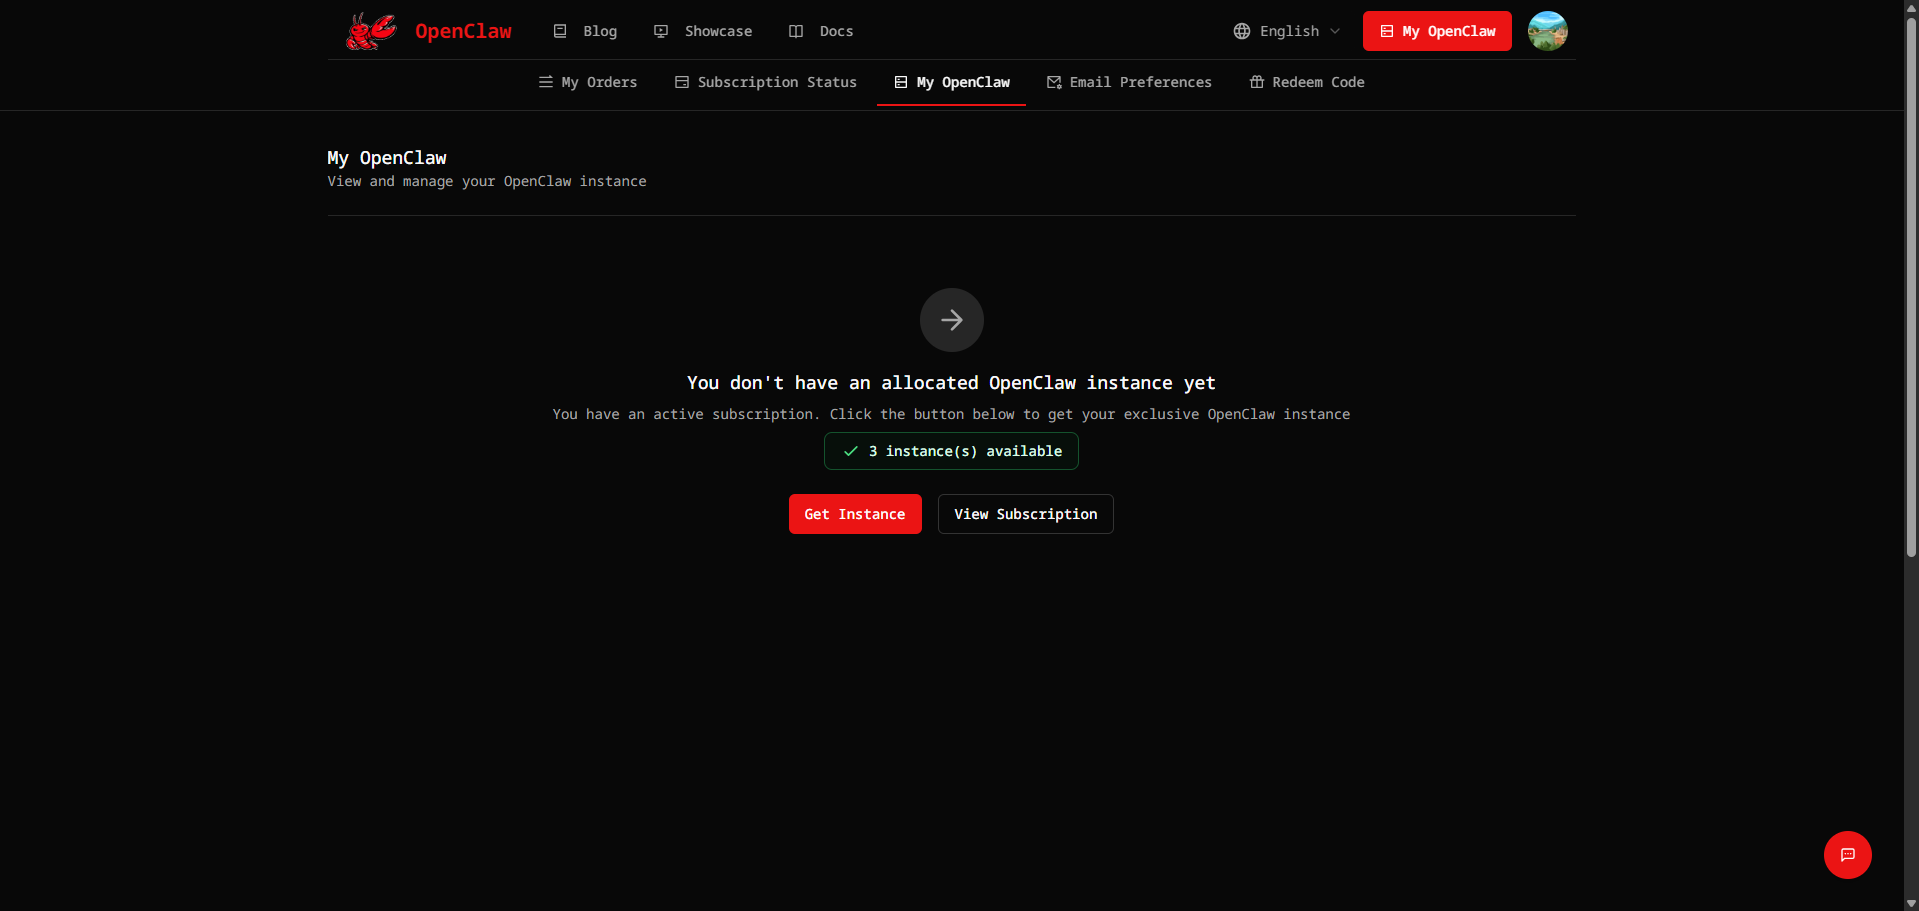Click the envelope icon beside Email Preferences
Image resolution: width=1919 pixels, height=911 pixels.
click(1053, 82)
